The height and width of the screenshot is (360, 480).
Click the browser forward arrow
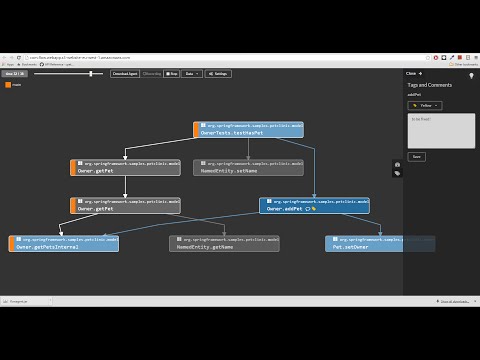coord(11,58)
